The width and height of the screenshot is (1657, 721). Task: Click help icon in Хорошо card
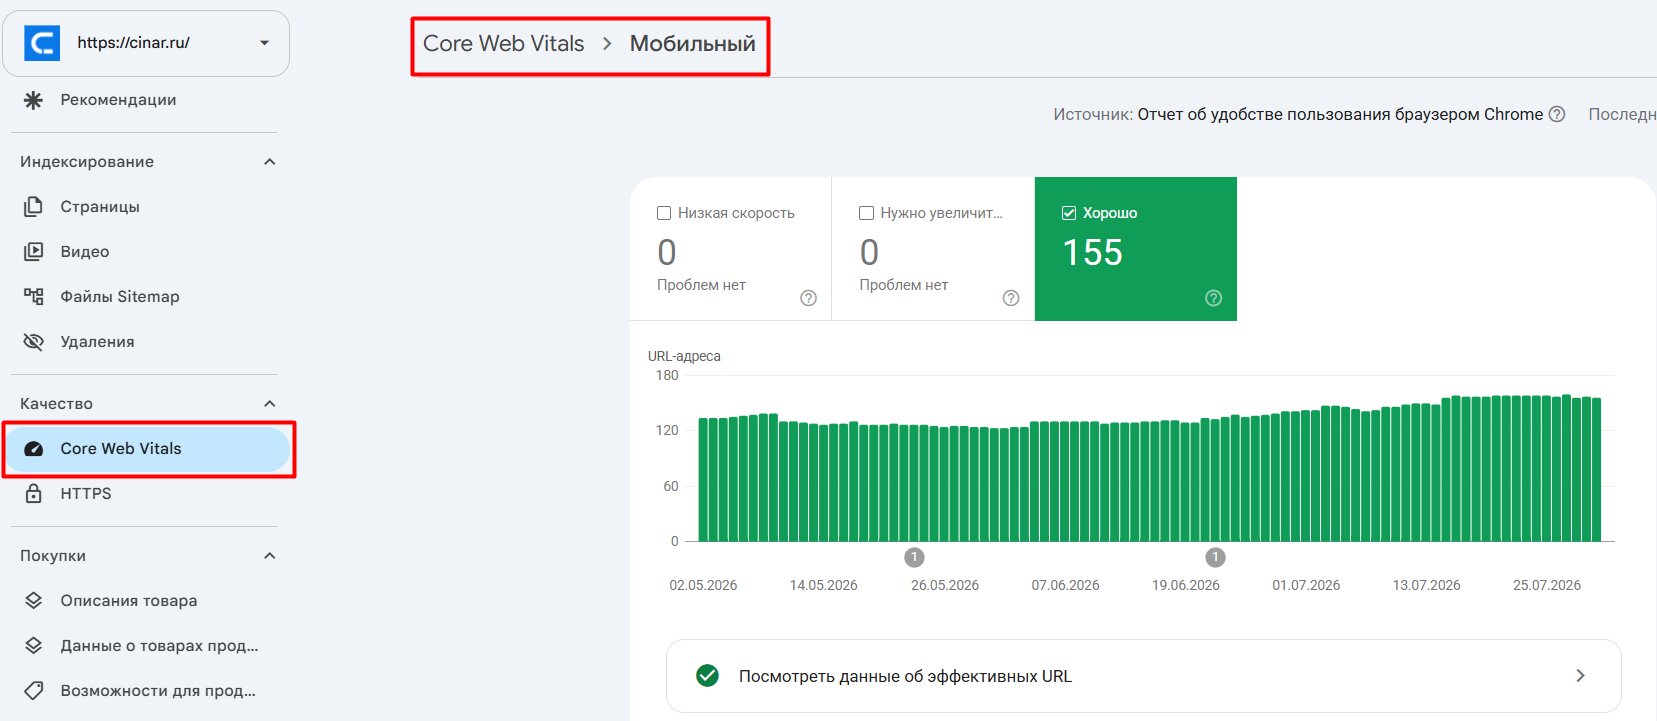click(x=1214, y=298)
